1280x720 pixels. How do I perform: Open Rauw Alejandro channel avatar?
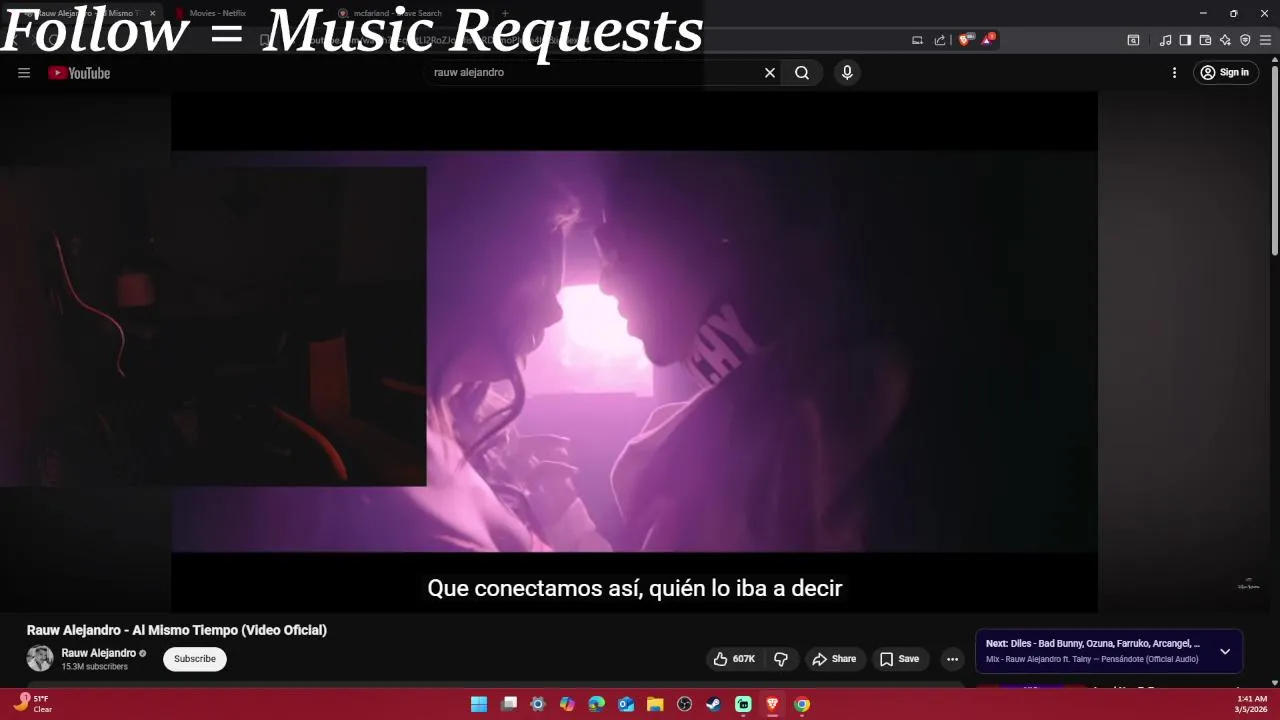(x=40, y=658)
